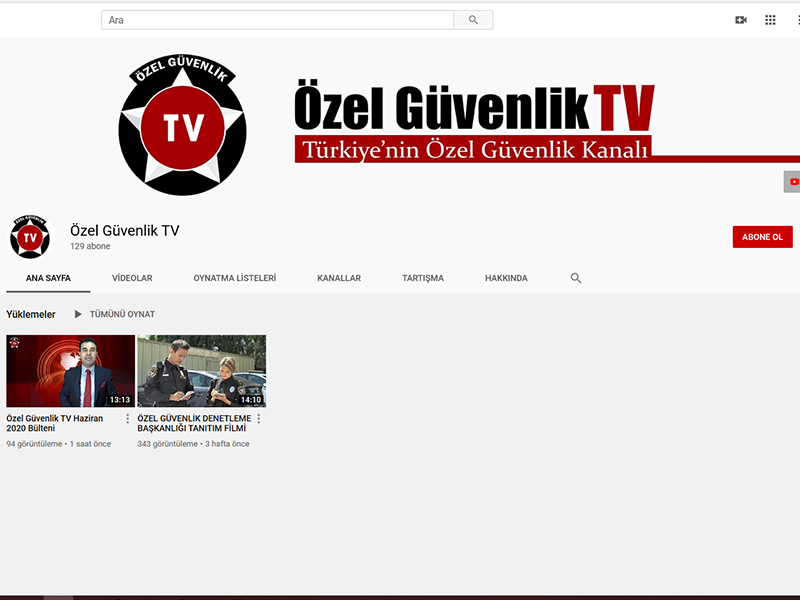Open options menu for Tanıtım Filmi video

tap(258, 419)
